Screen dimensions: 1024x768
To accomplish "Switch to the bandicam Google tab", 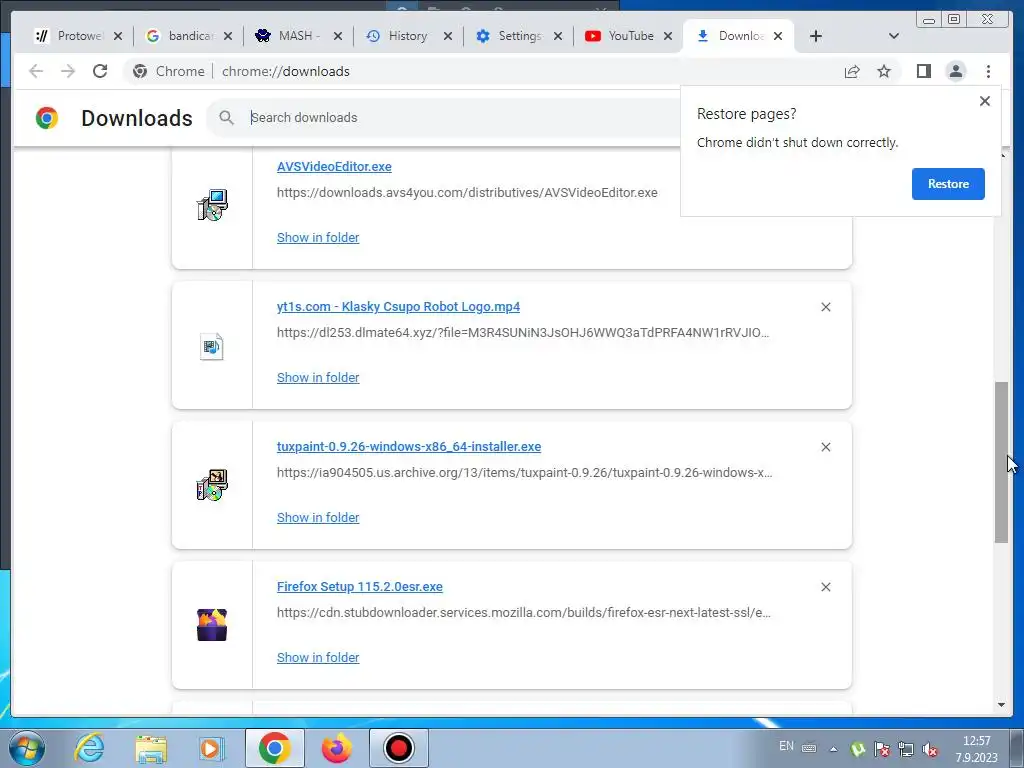I will [188, 36].
